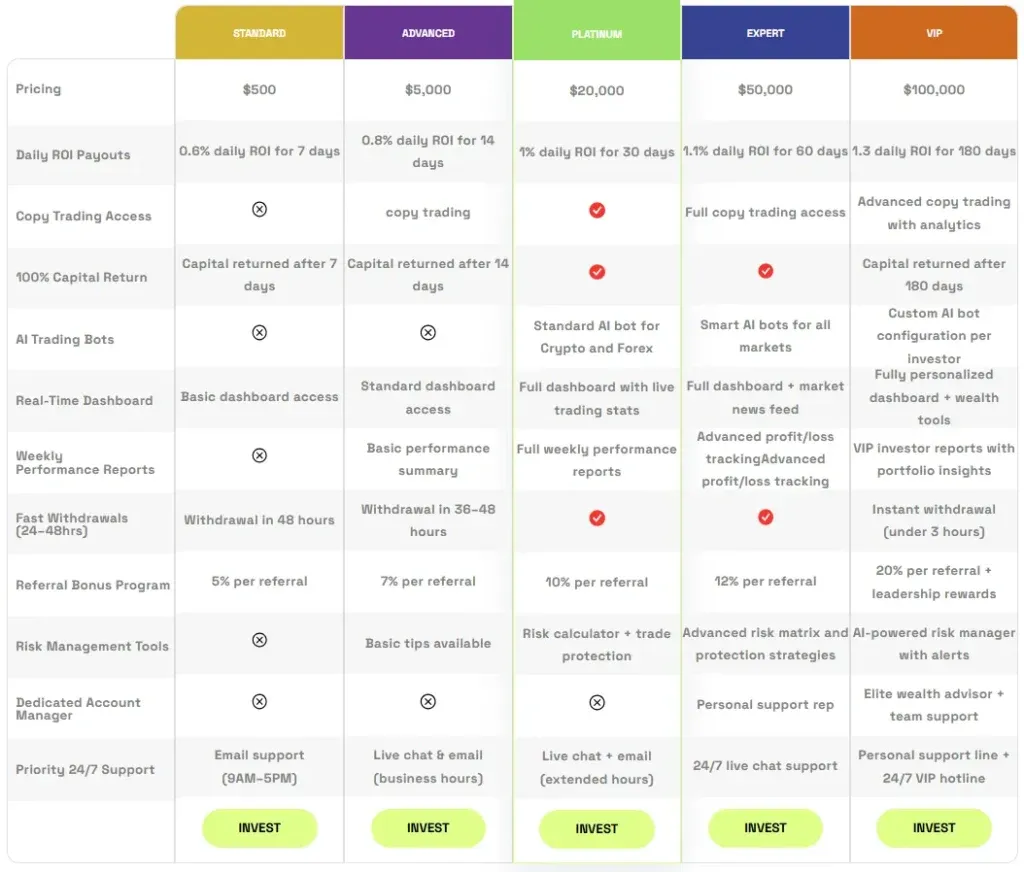This screenshot has height=872, width=1024.
Task: Select the Platinum plan header
Action: [x=597, y=33]
